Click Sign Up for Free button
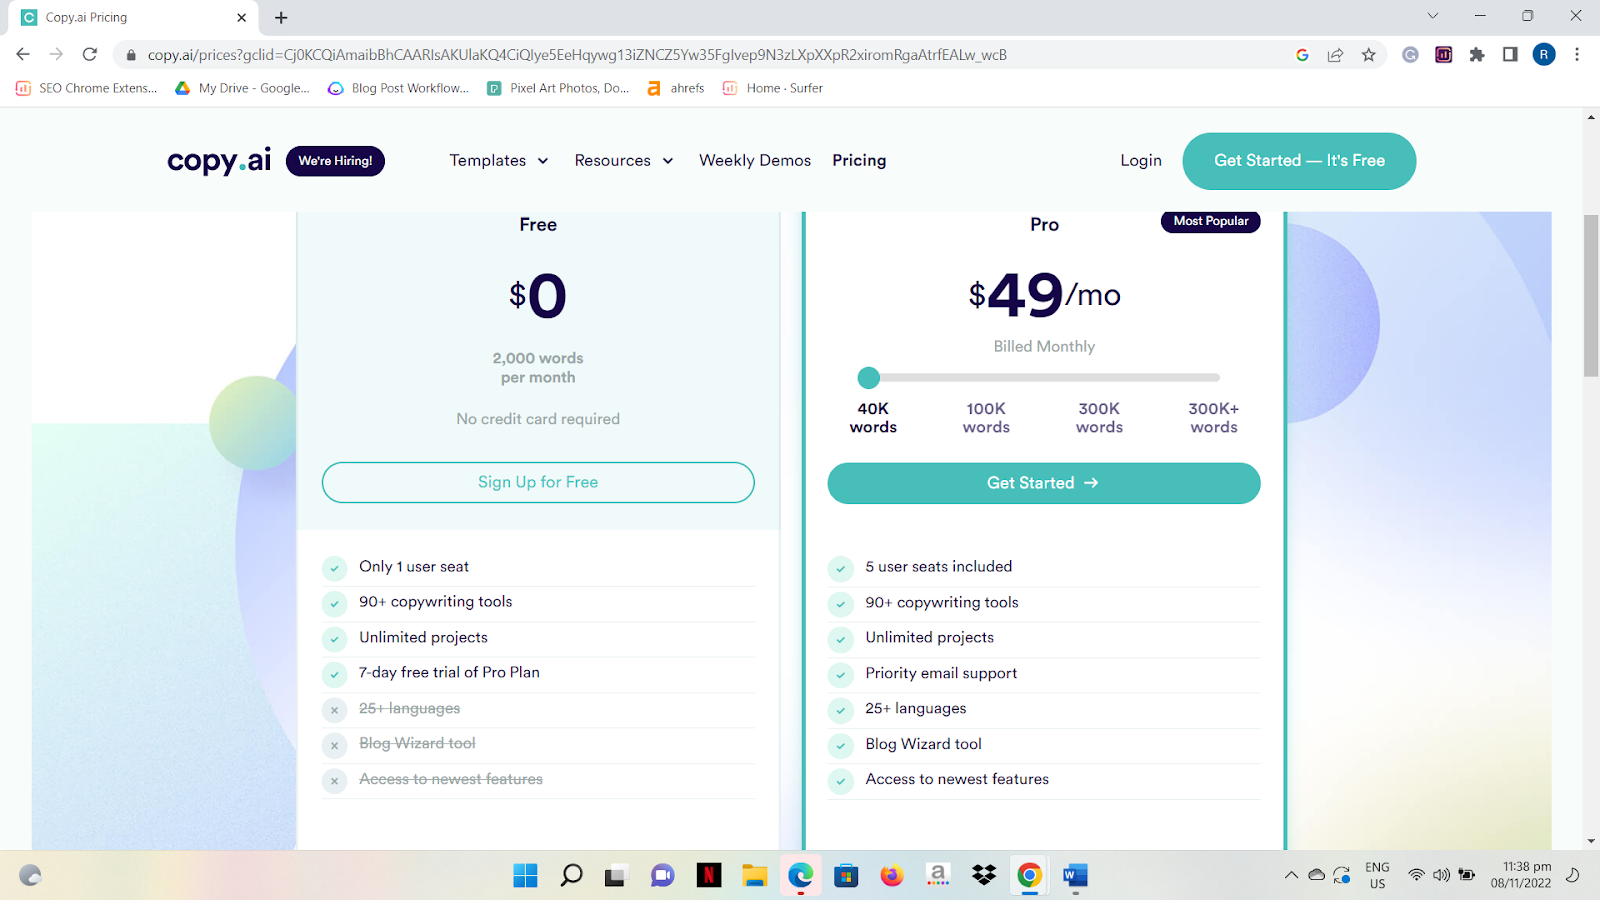The image size is (1600, 900). (x=538, y=482)
